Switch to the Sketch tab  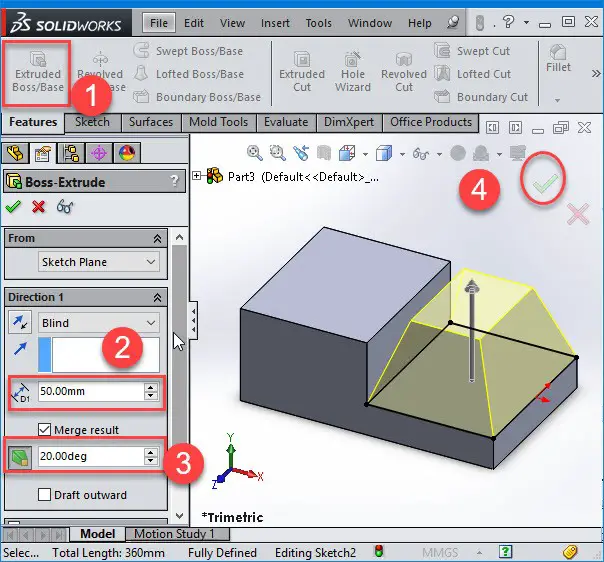[92, 122]
